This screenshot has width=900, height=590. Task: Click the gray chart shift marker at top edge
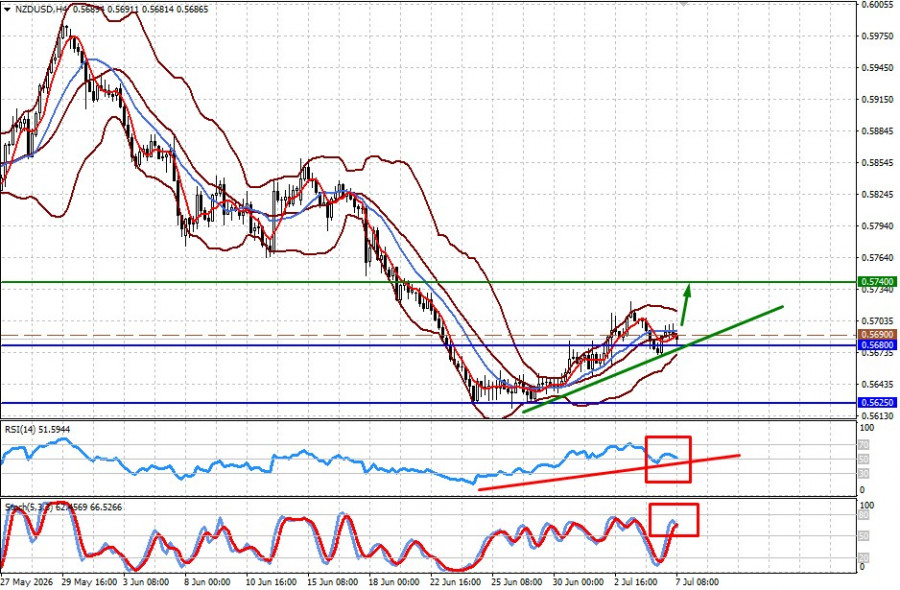[x=682, y=3]
